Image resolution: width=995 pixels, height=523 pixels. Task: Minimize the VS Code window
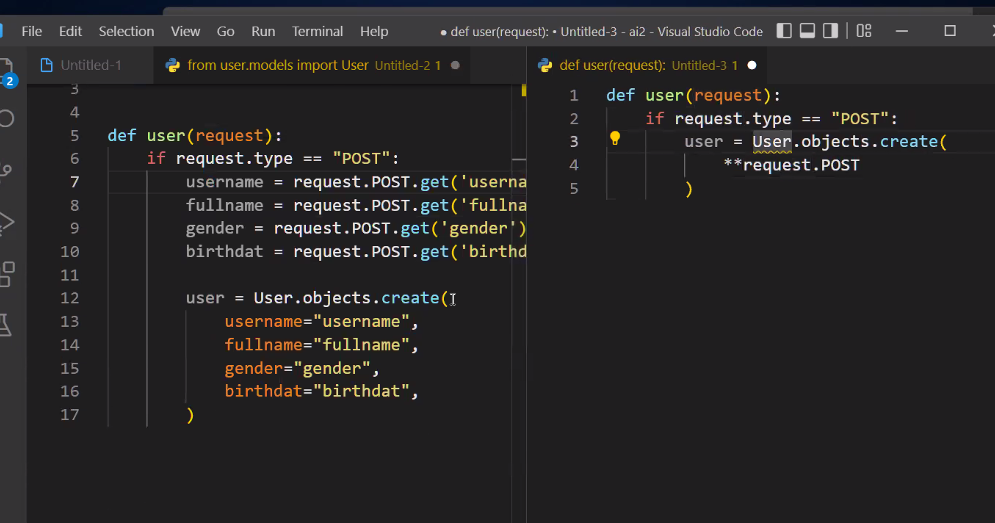(x=902, y=31)
